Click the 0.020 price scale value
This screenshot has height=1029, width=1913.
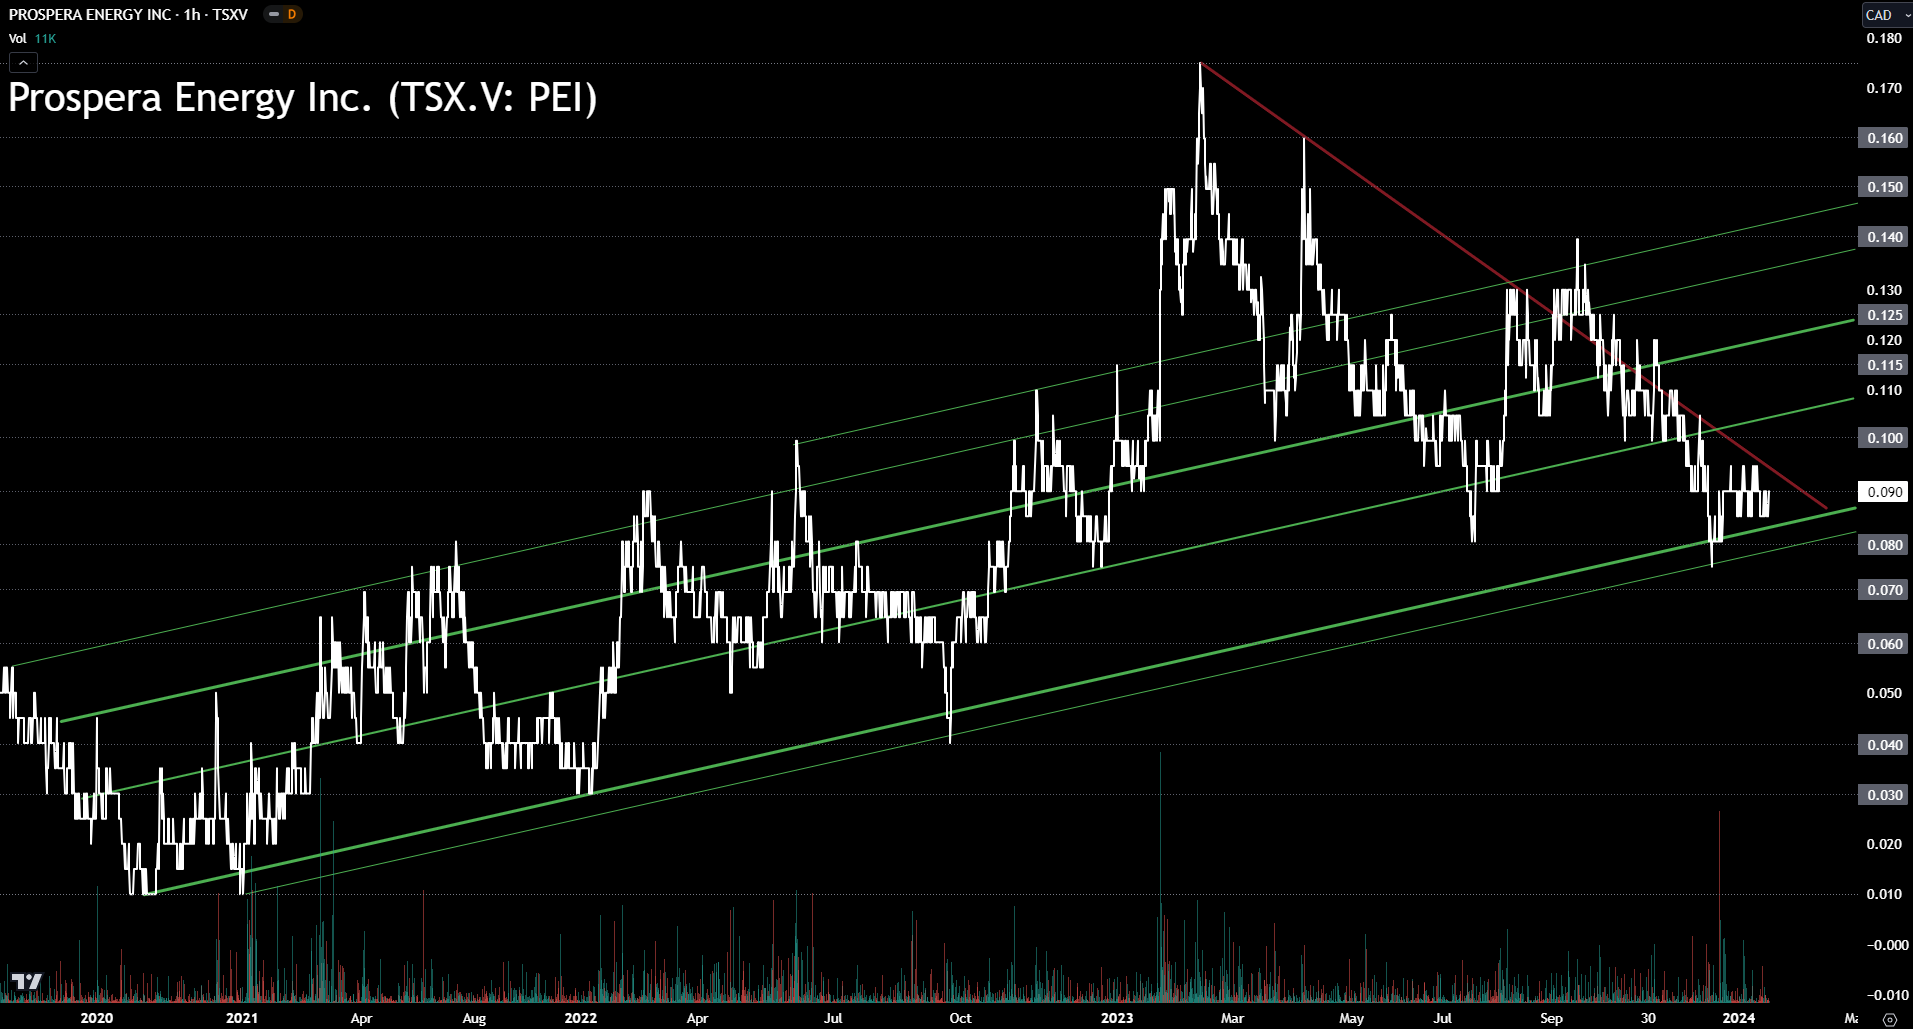(x=1884, y=844)
